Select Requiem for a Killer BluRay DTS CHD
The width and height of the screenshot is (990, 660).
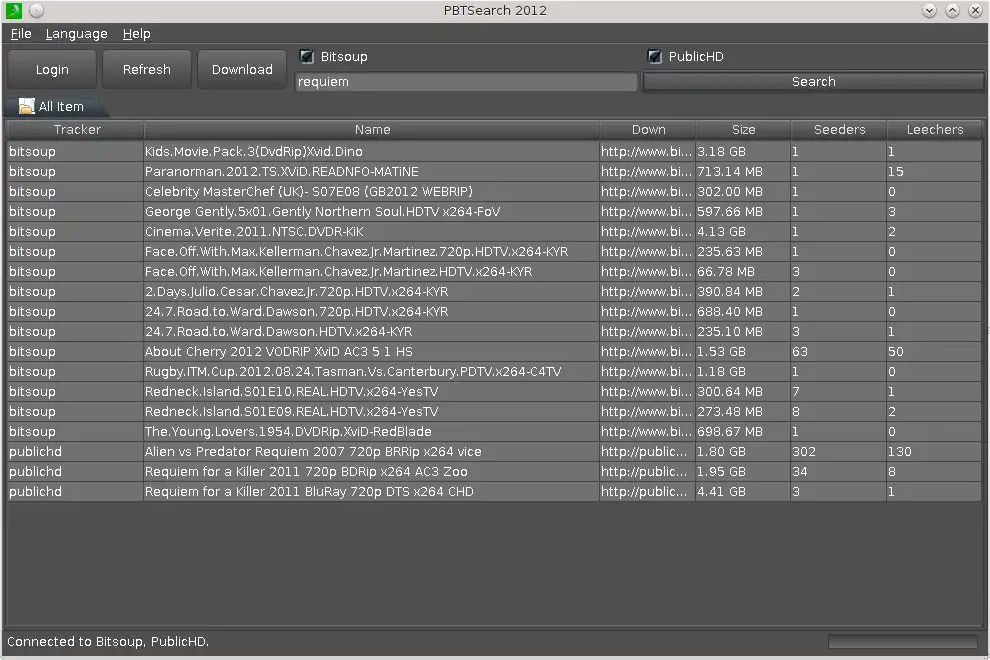[x=494, y=491]
